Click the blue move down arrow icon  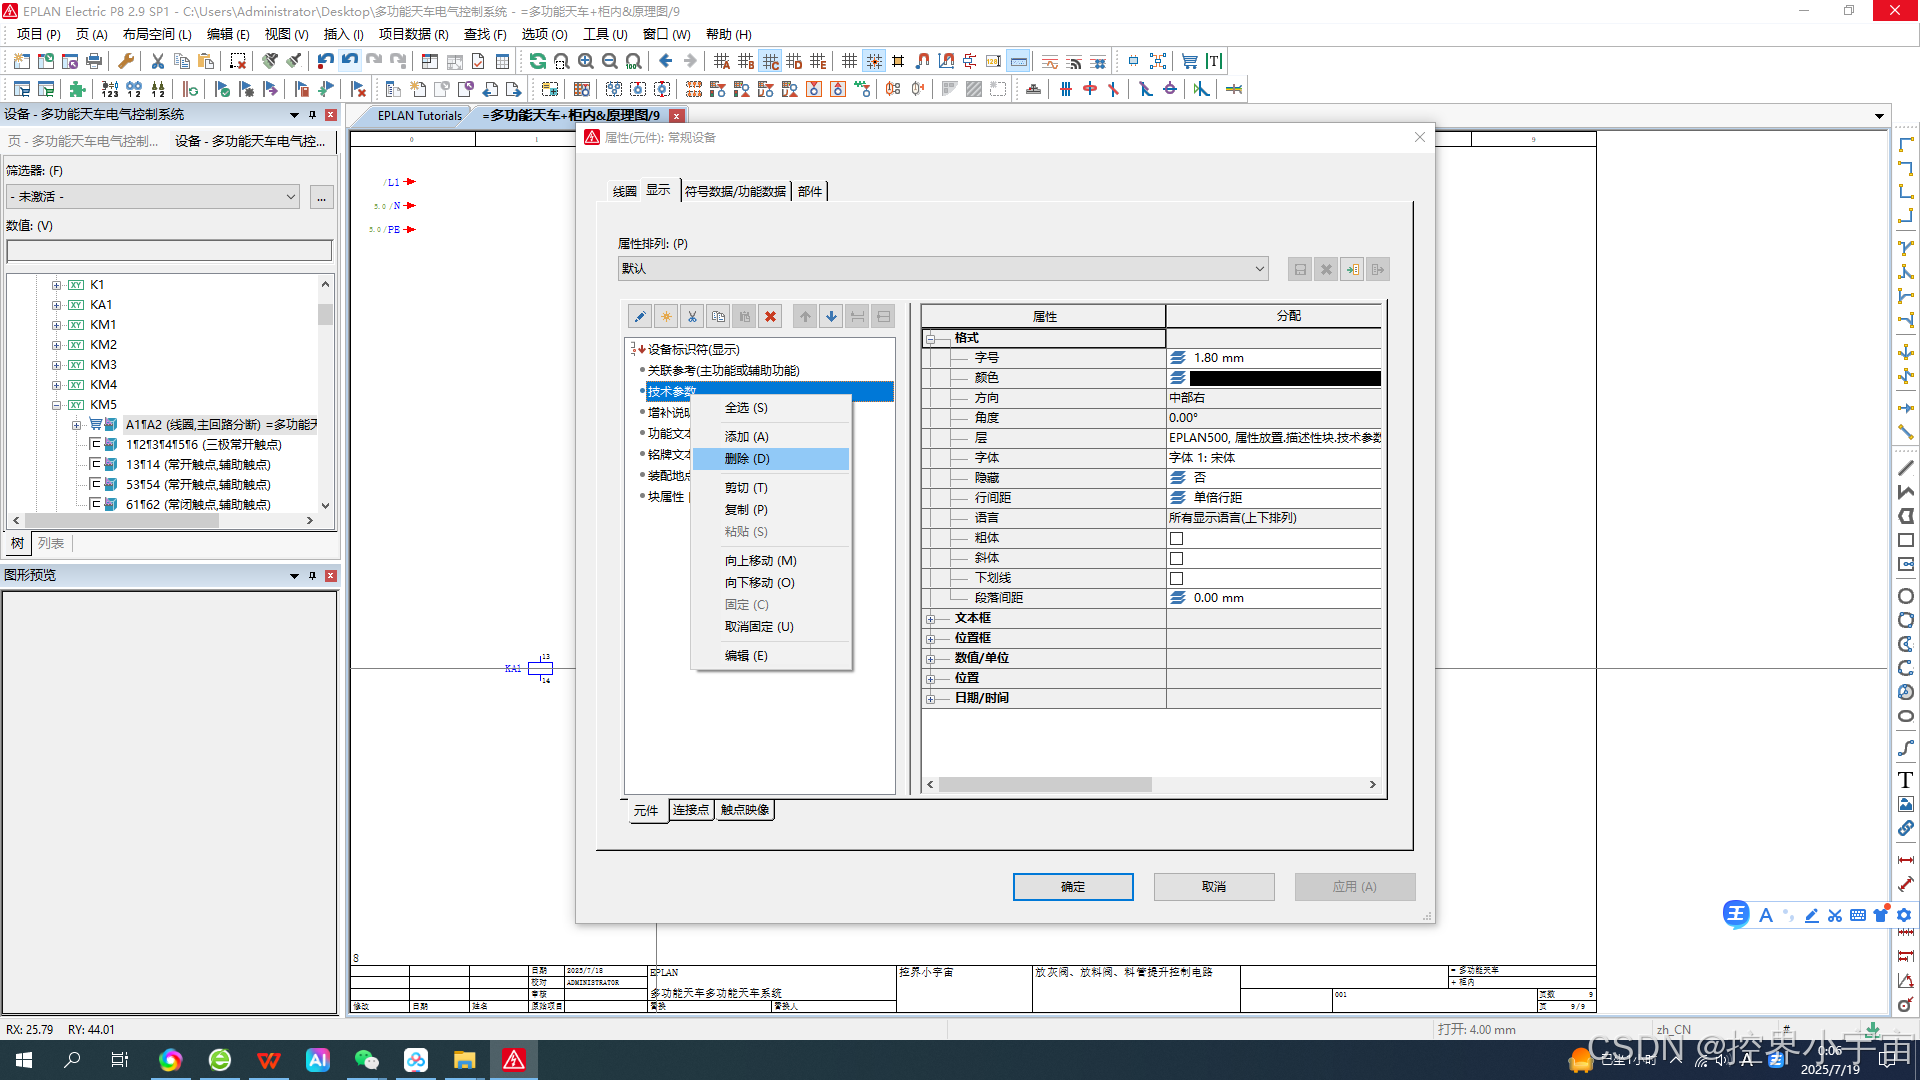coord(831,317)
